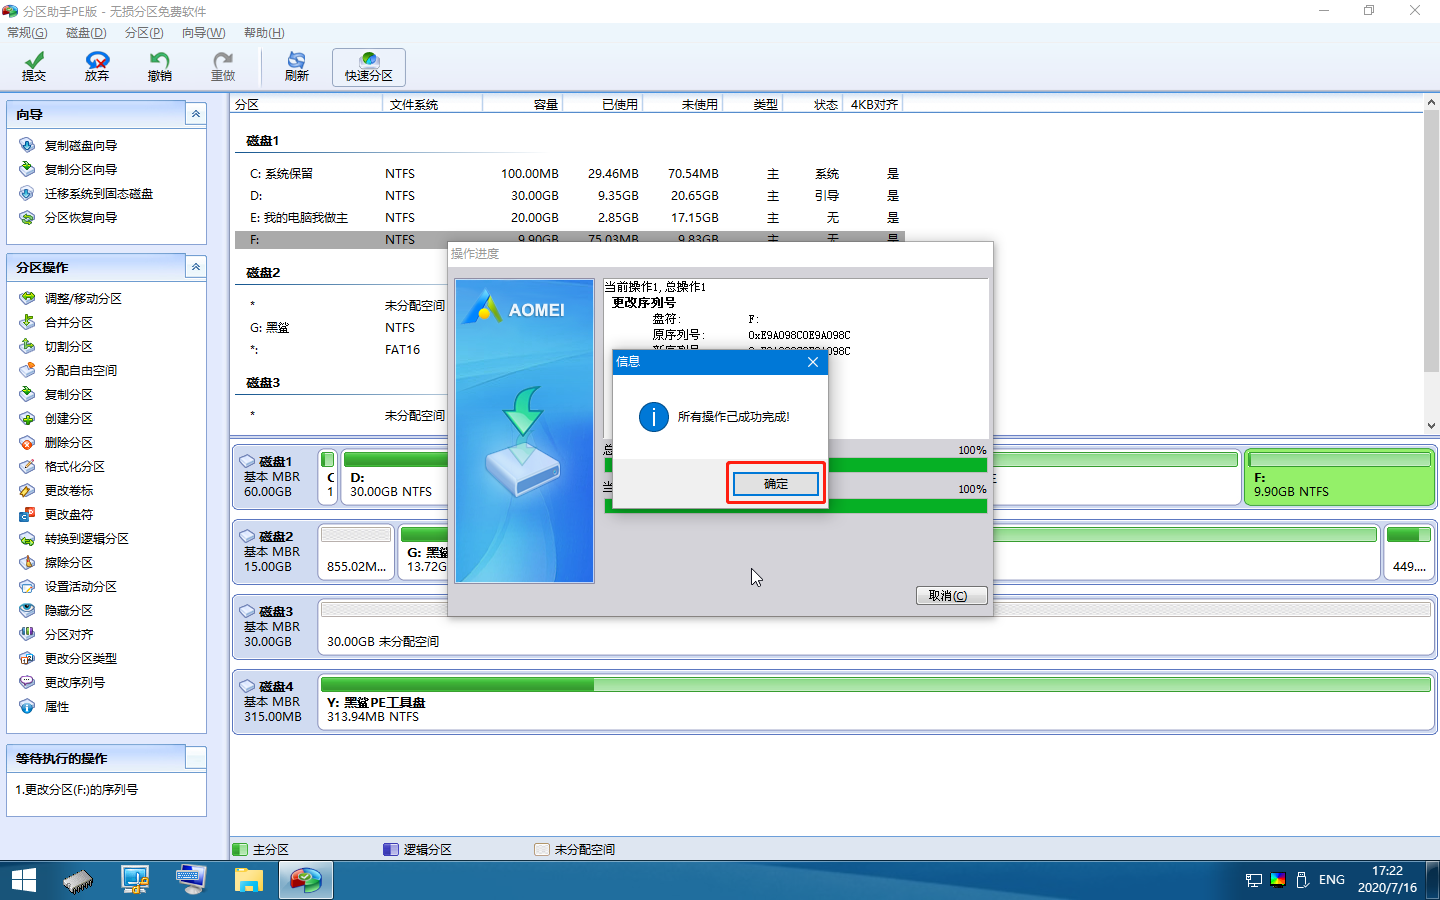Select 复制分区 operation

pyautogui.click(x=68, y=394)
